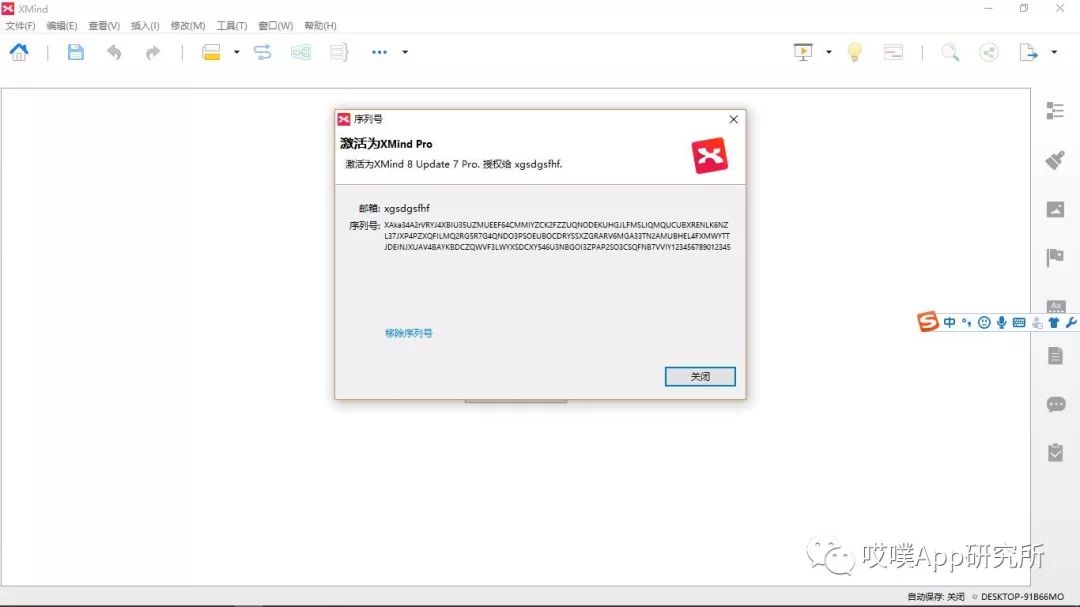Redo the last action

click(x=152, y=52)
